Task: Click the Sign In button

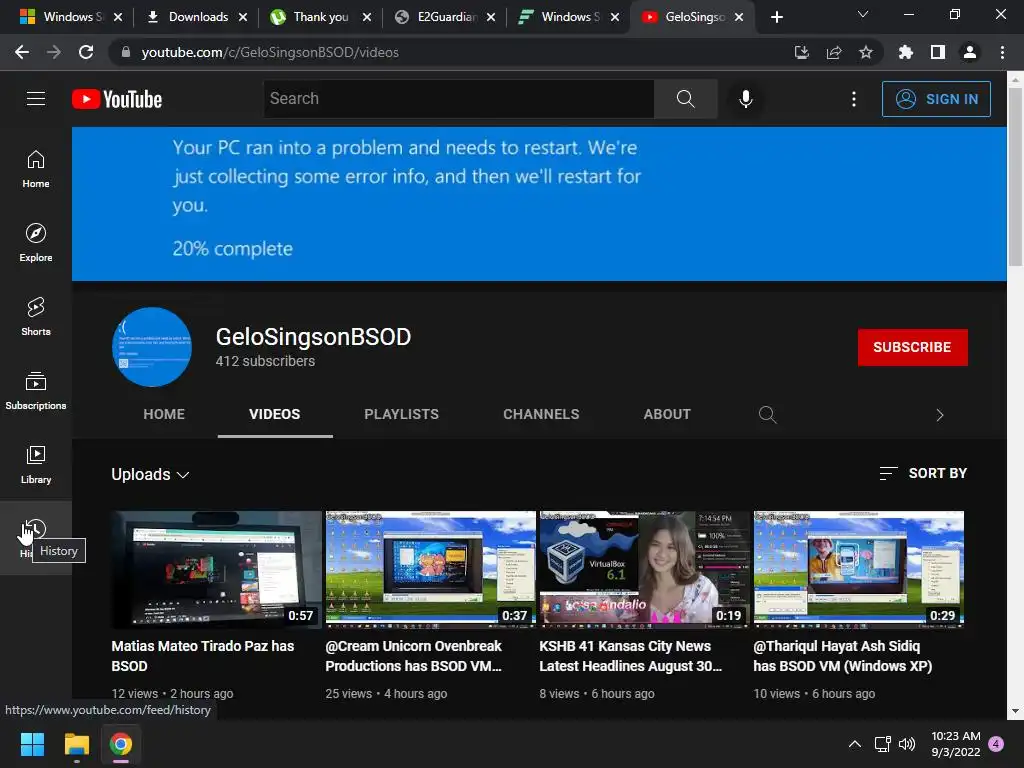Action: [x=936, y=99]
